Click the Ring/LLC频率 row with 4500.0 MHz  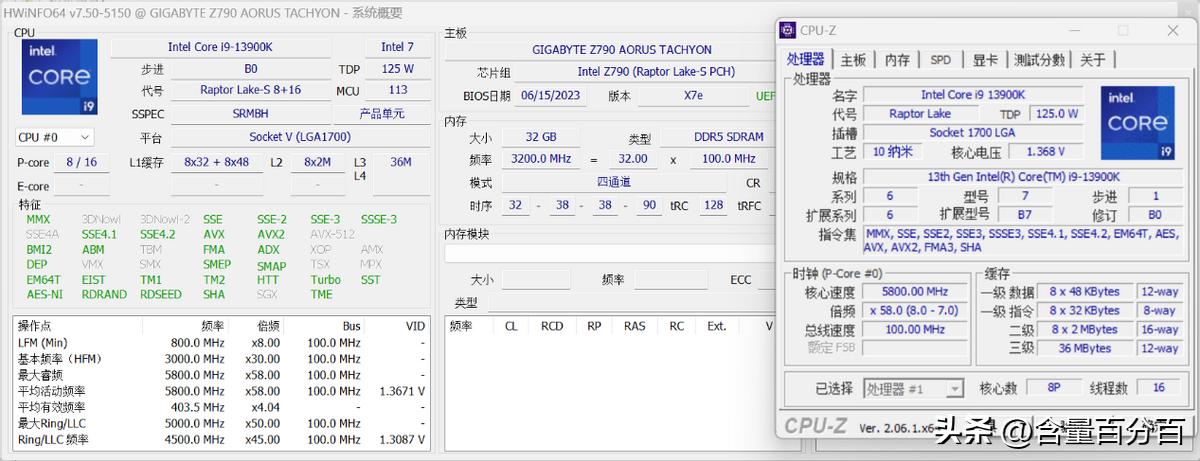(x=221, y=439)
